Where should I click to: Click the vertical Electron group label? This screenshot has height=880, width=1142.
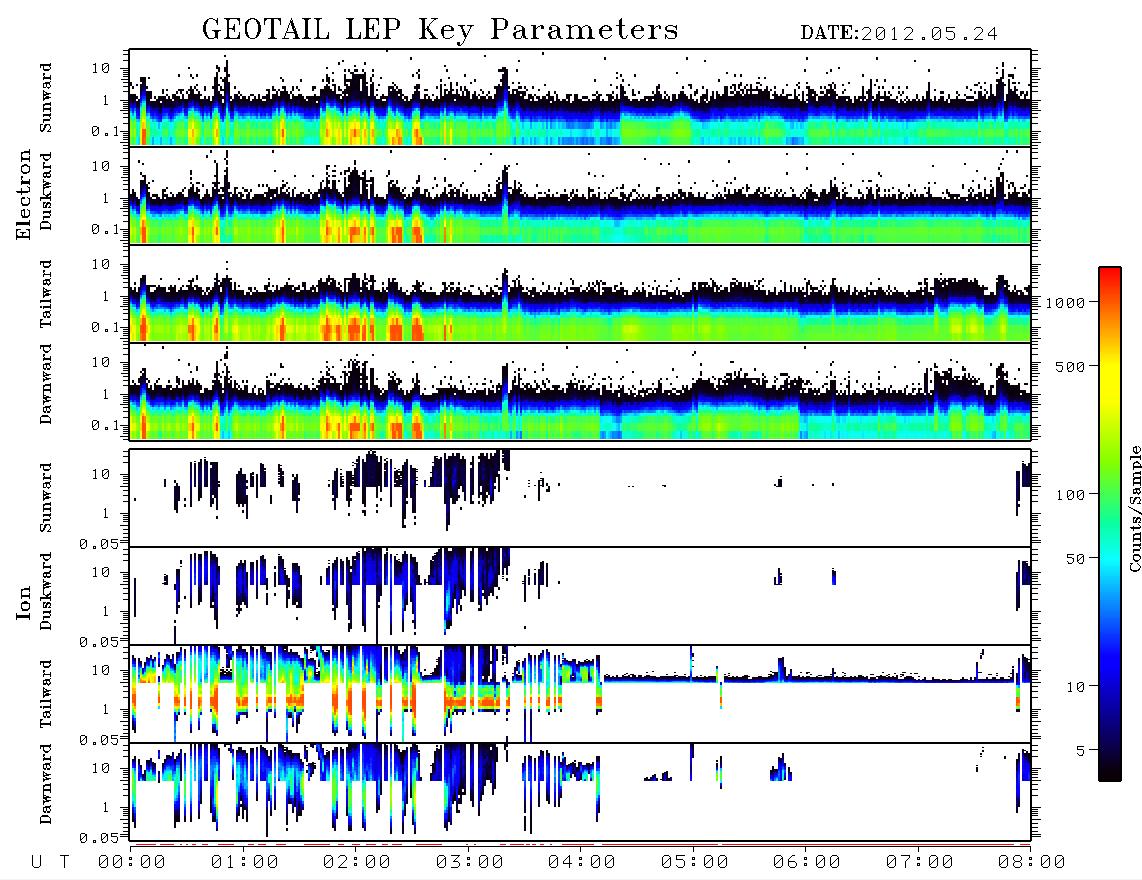point(23,195)
